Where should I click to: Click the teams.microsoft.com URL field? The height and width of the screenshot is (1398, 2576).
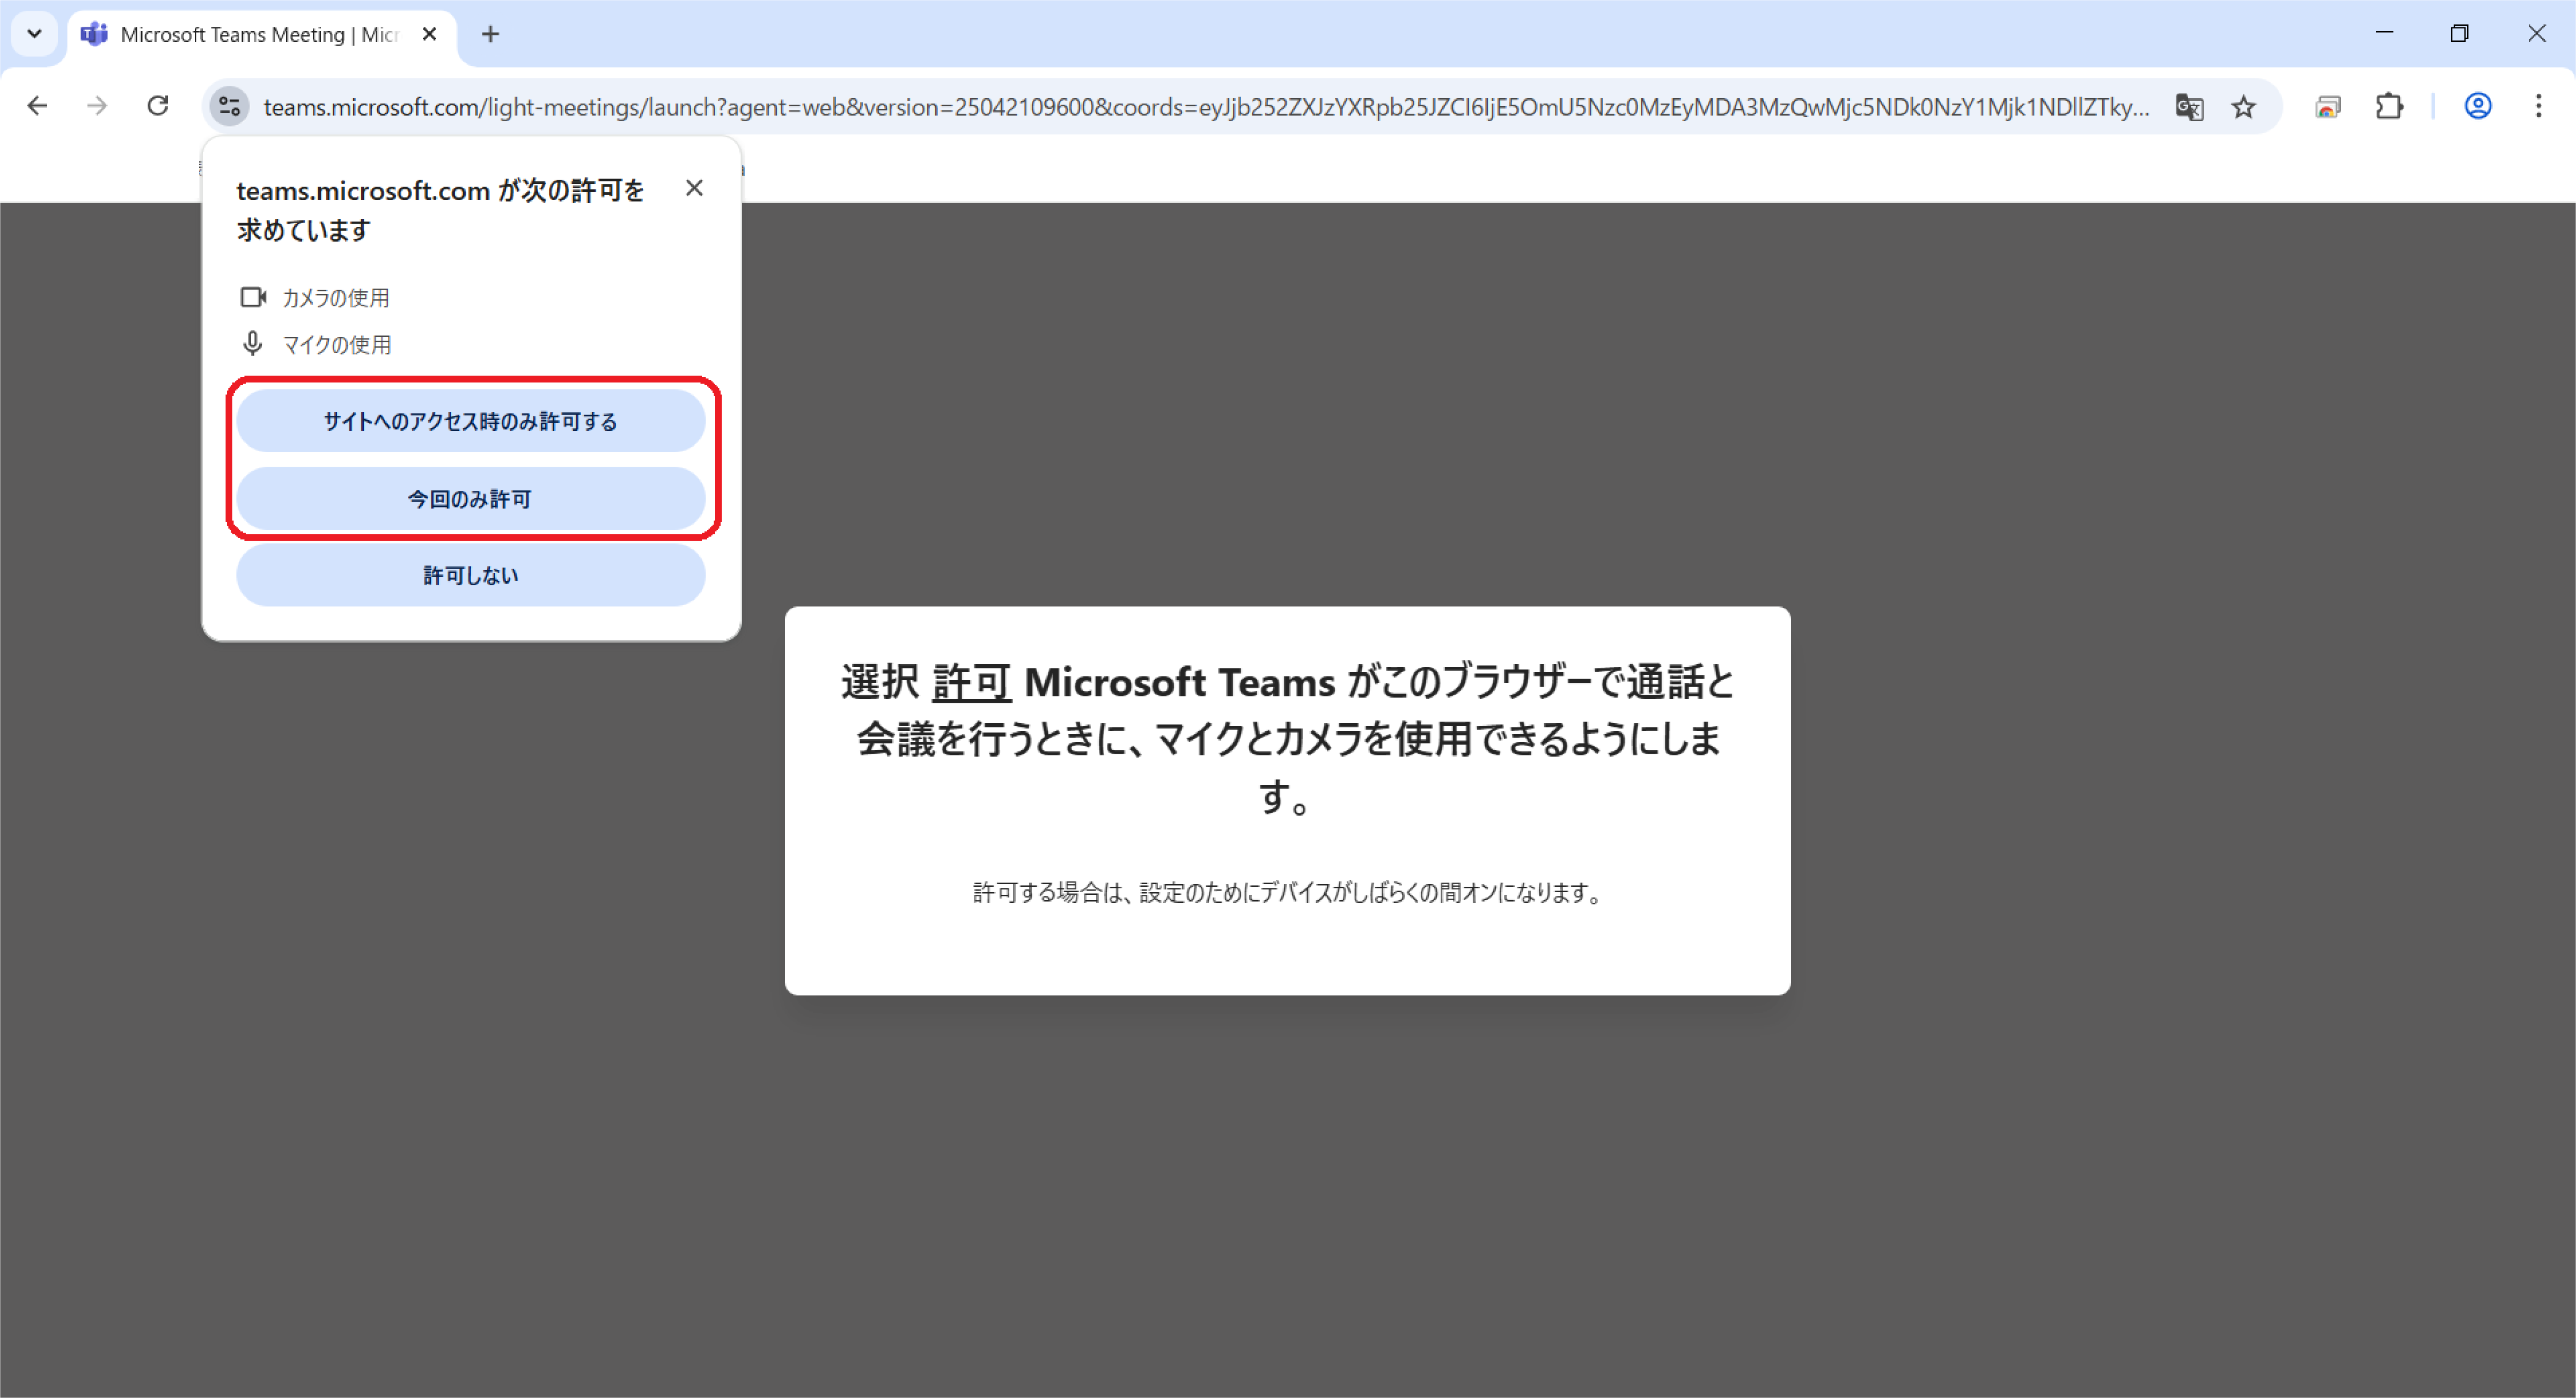(1206, 107)
